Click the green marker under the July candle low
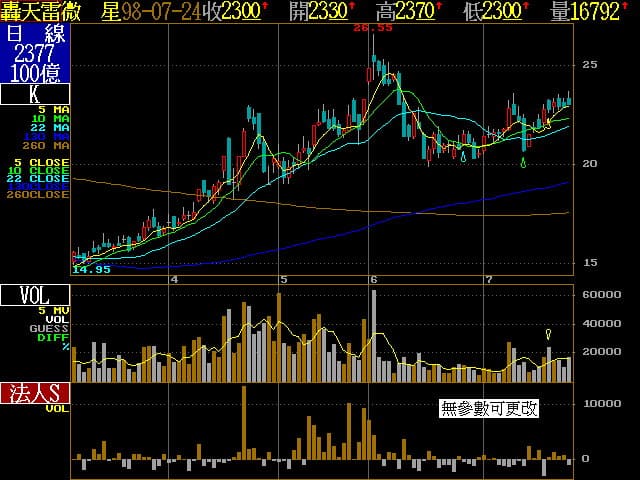Screen dimensions: 640x480 pyautogui.click(x=525, y=162)
